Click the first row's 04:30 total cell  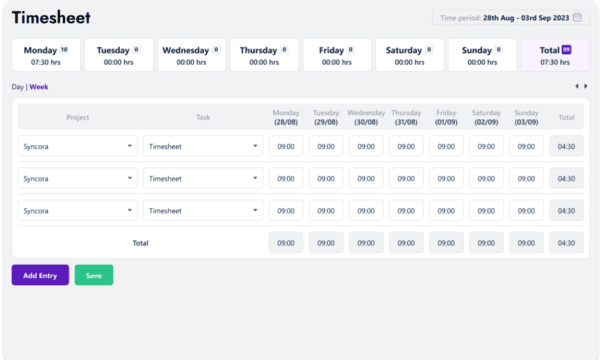(566, 146)
